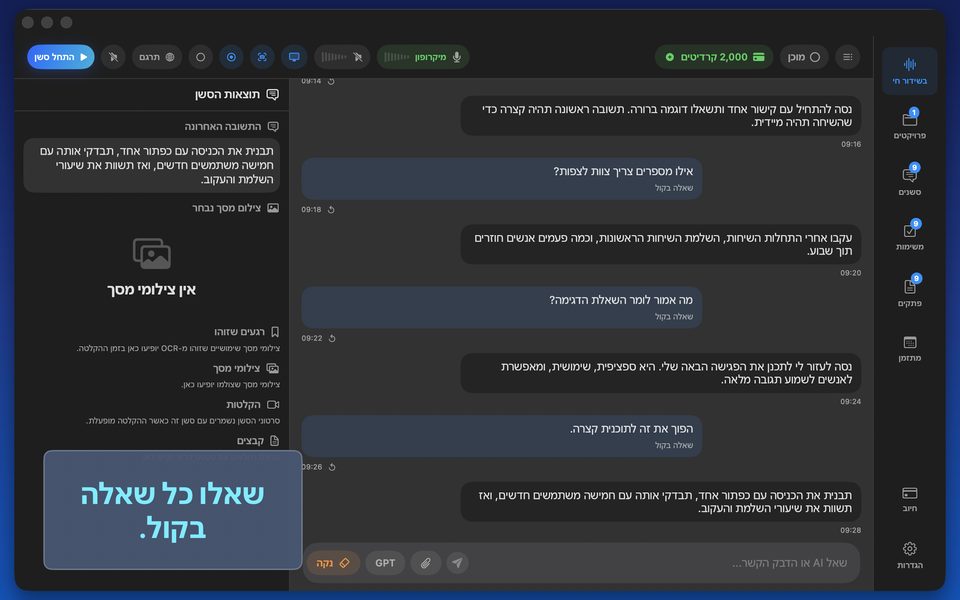Viewport: 960px width, 600px height.
Task: Click the globe icon in תרגם button
Action: [170, 57]
